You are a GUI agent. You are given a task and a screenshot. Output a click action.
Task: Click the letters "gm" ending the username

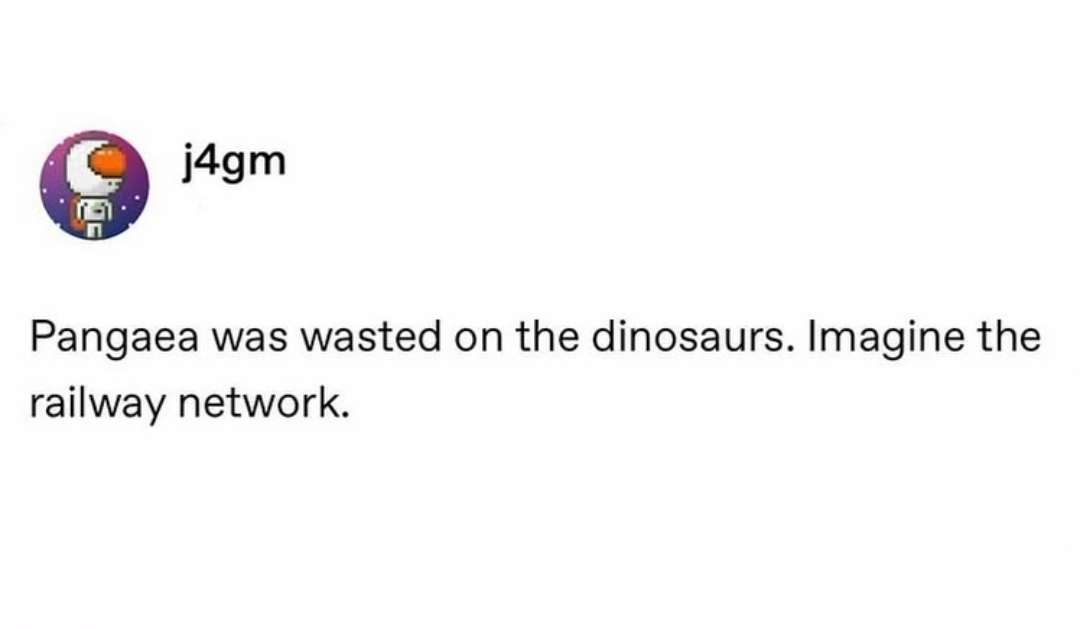[254, 163]
